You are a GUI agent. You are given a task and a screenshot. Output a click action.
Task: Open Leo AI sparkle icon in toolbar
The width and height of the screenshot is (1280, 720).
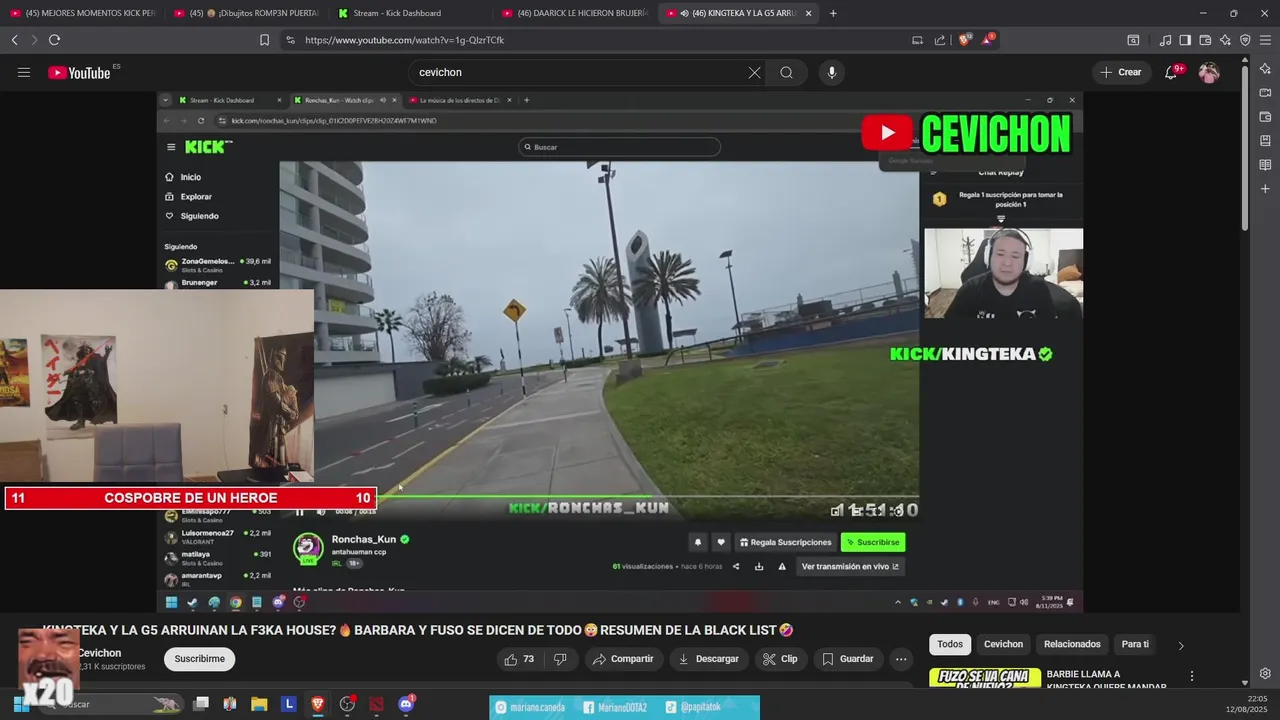pyautogui.click(x=1225, y=40)
